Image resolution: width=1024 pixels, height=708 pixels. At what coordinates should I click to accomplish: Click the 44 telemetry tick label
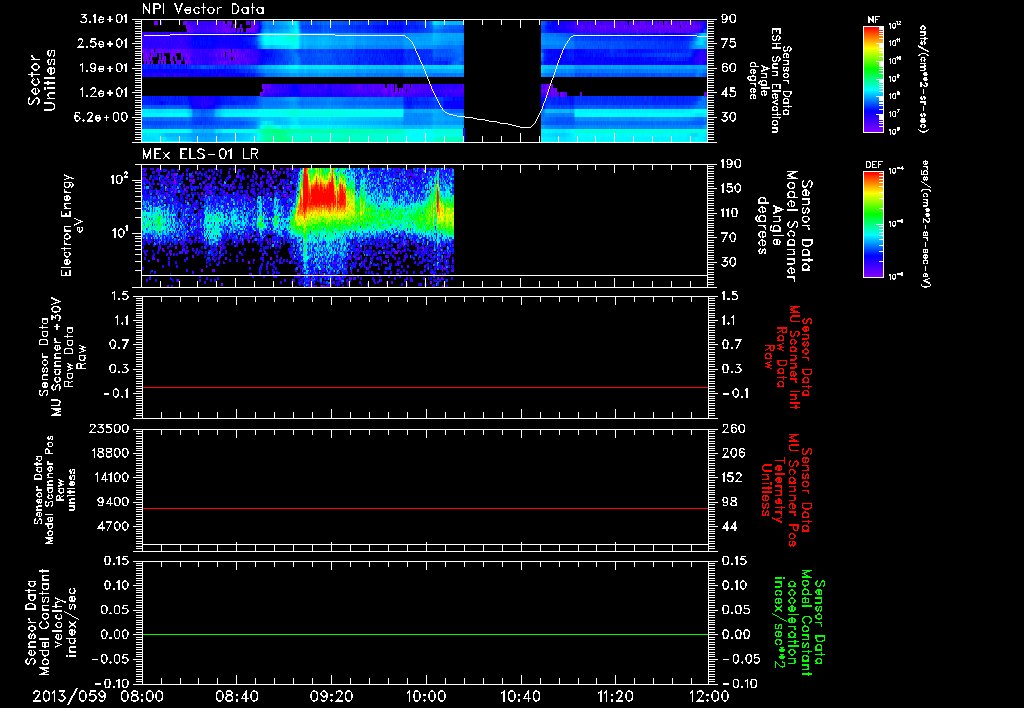(x=729, y=526)
